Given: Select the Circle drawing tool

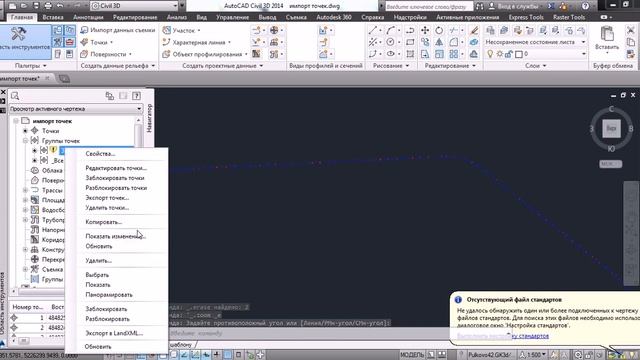Looking at the screenshot, I should 390,42.
